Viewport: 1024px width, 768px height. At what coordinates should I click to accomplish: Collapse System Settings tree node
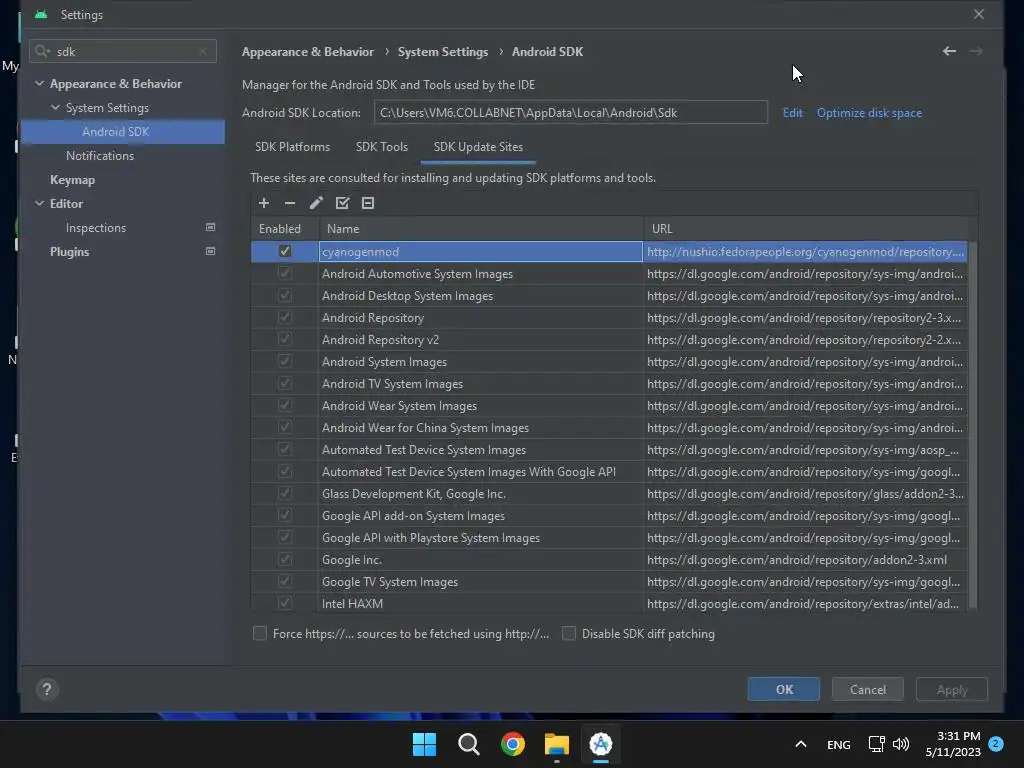coord(56,108)
